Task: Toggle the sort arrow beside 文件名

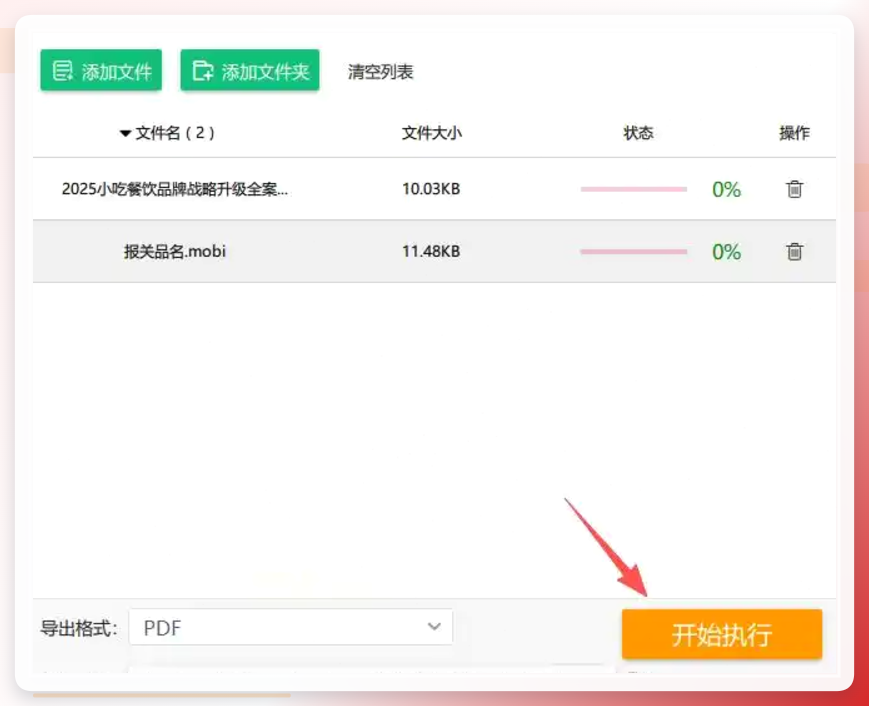Action: pyautogui.click(x=125, y=134)
